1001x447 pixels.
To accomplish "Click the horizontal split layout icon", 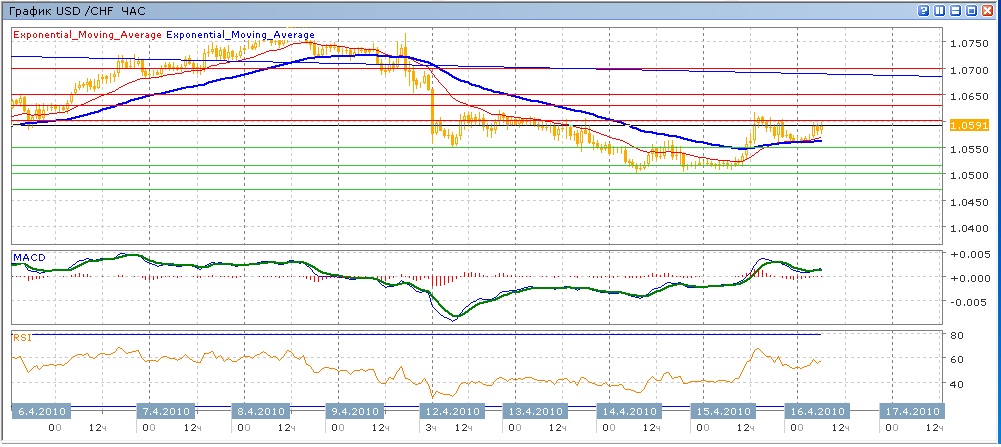I will click(956, 10).
